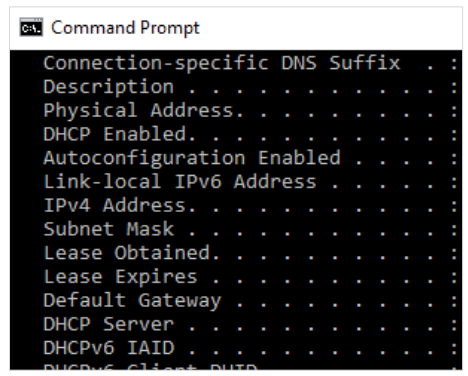
Task: Click the Lease Obtained text
Action: click(127, 253)
